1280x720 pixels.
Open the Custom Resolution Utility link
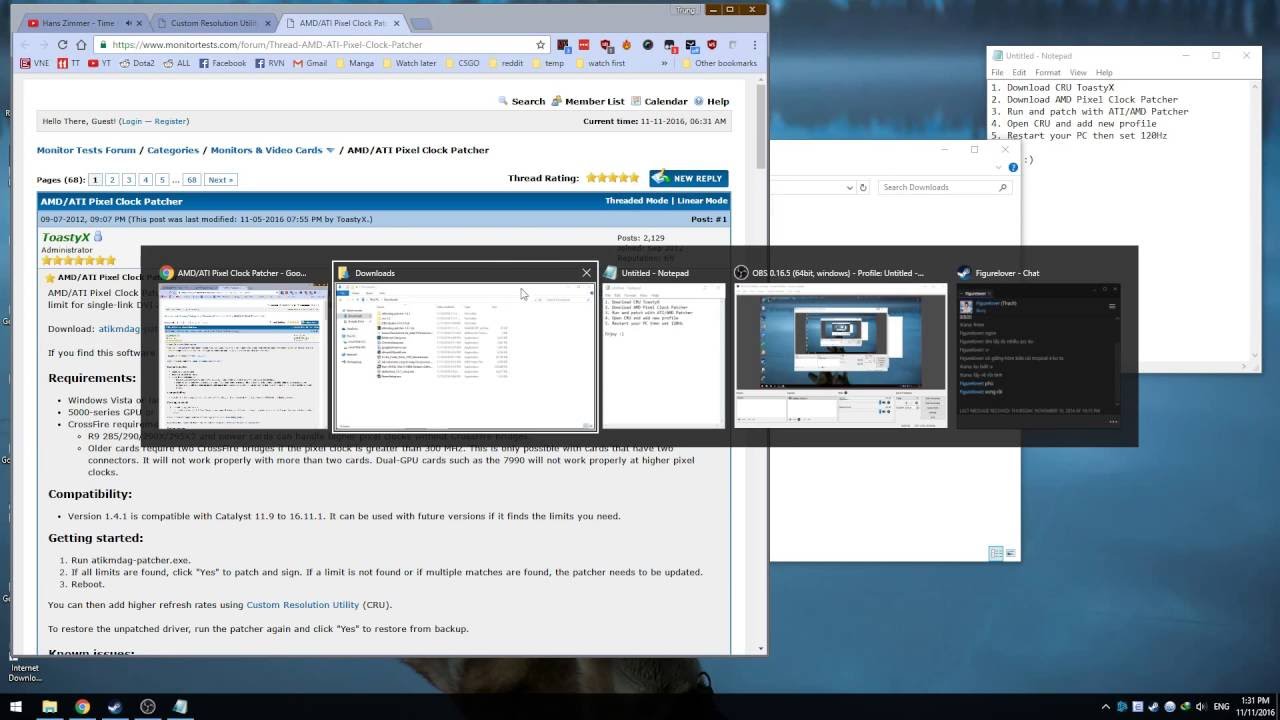[303, 605]
